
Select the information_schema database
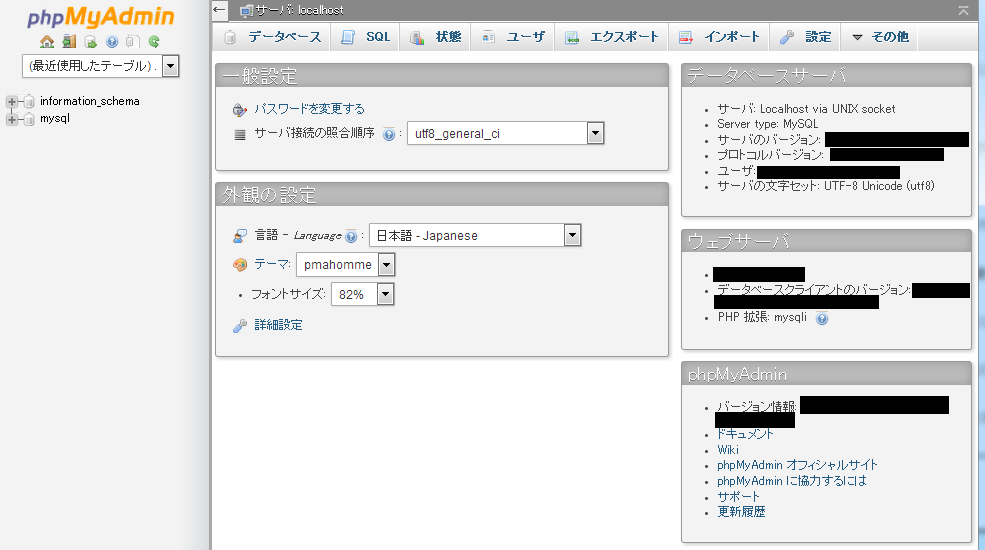pyautogui.click(x=89, y=101)
